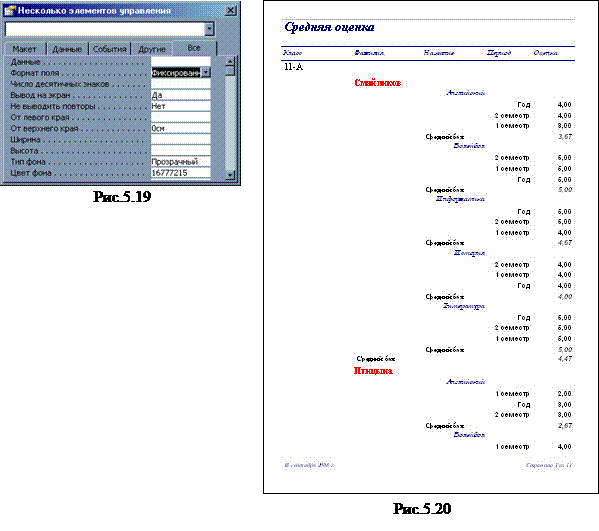Screen dimensions: 599x531
Task: Click the property list scroll up arrow
Action: coord(230,61)
